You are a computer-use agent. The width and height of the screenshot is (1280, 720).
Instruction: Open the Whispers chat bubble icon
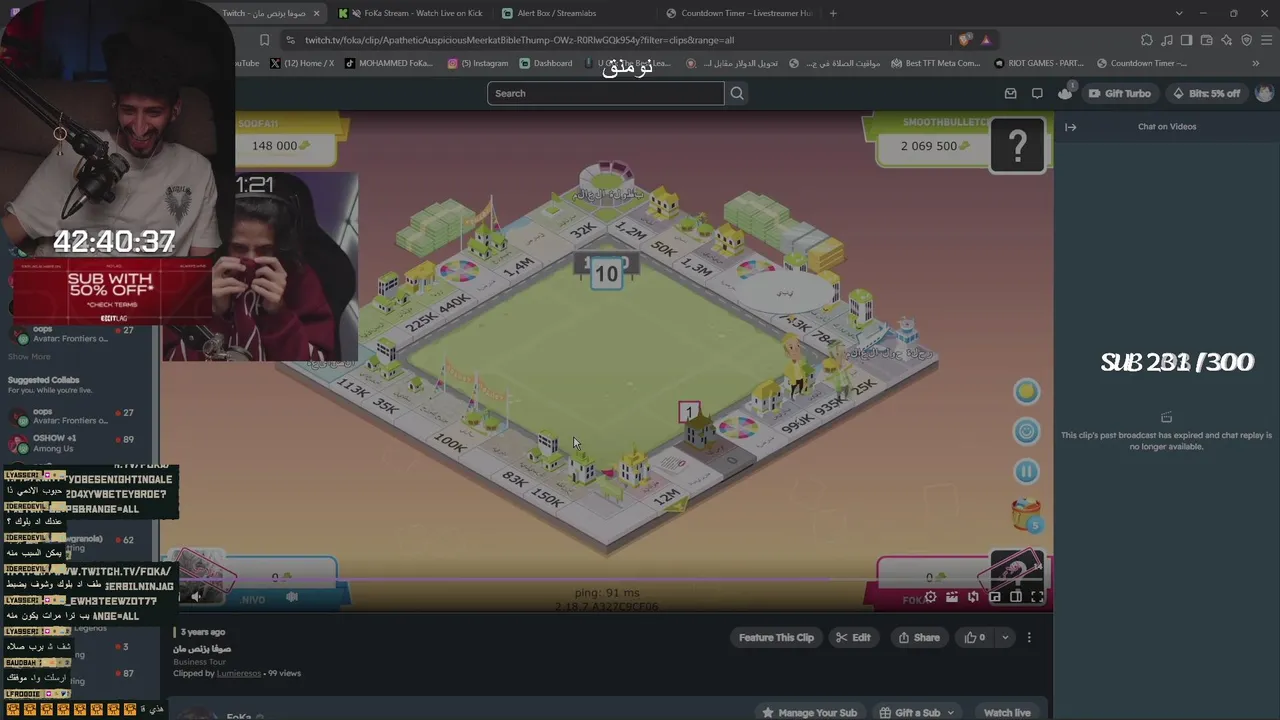(x=1037, y=93)
